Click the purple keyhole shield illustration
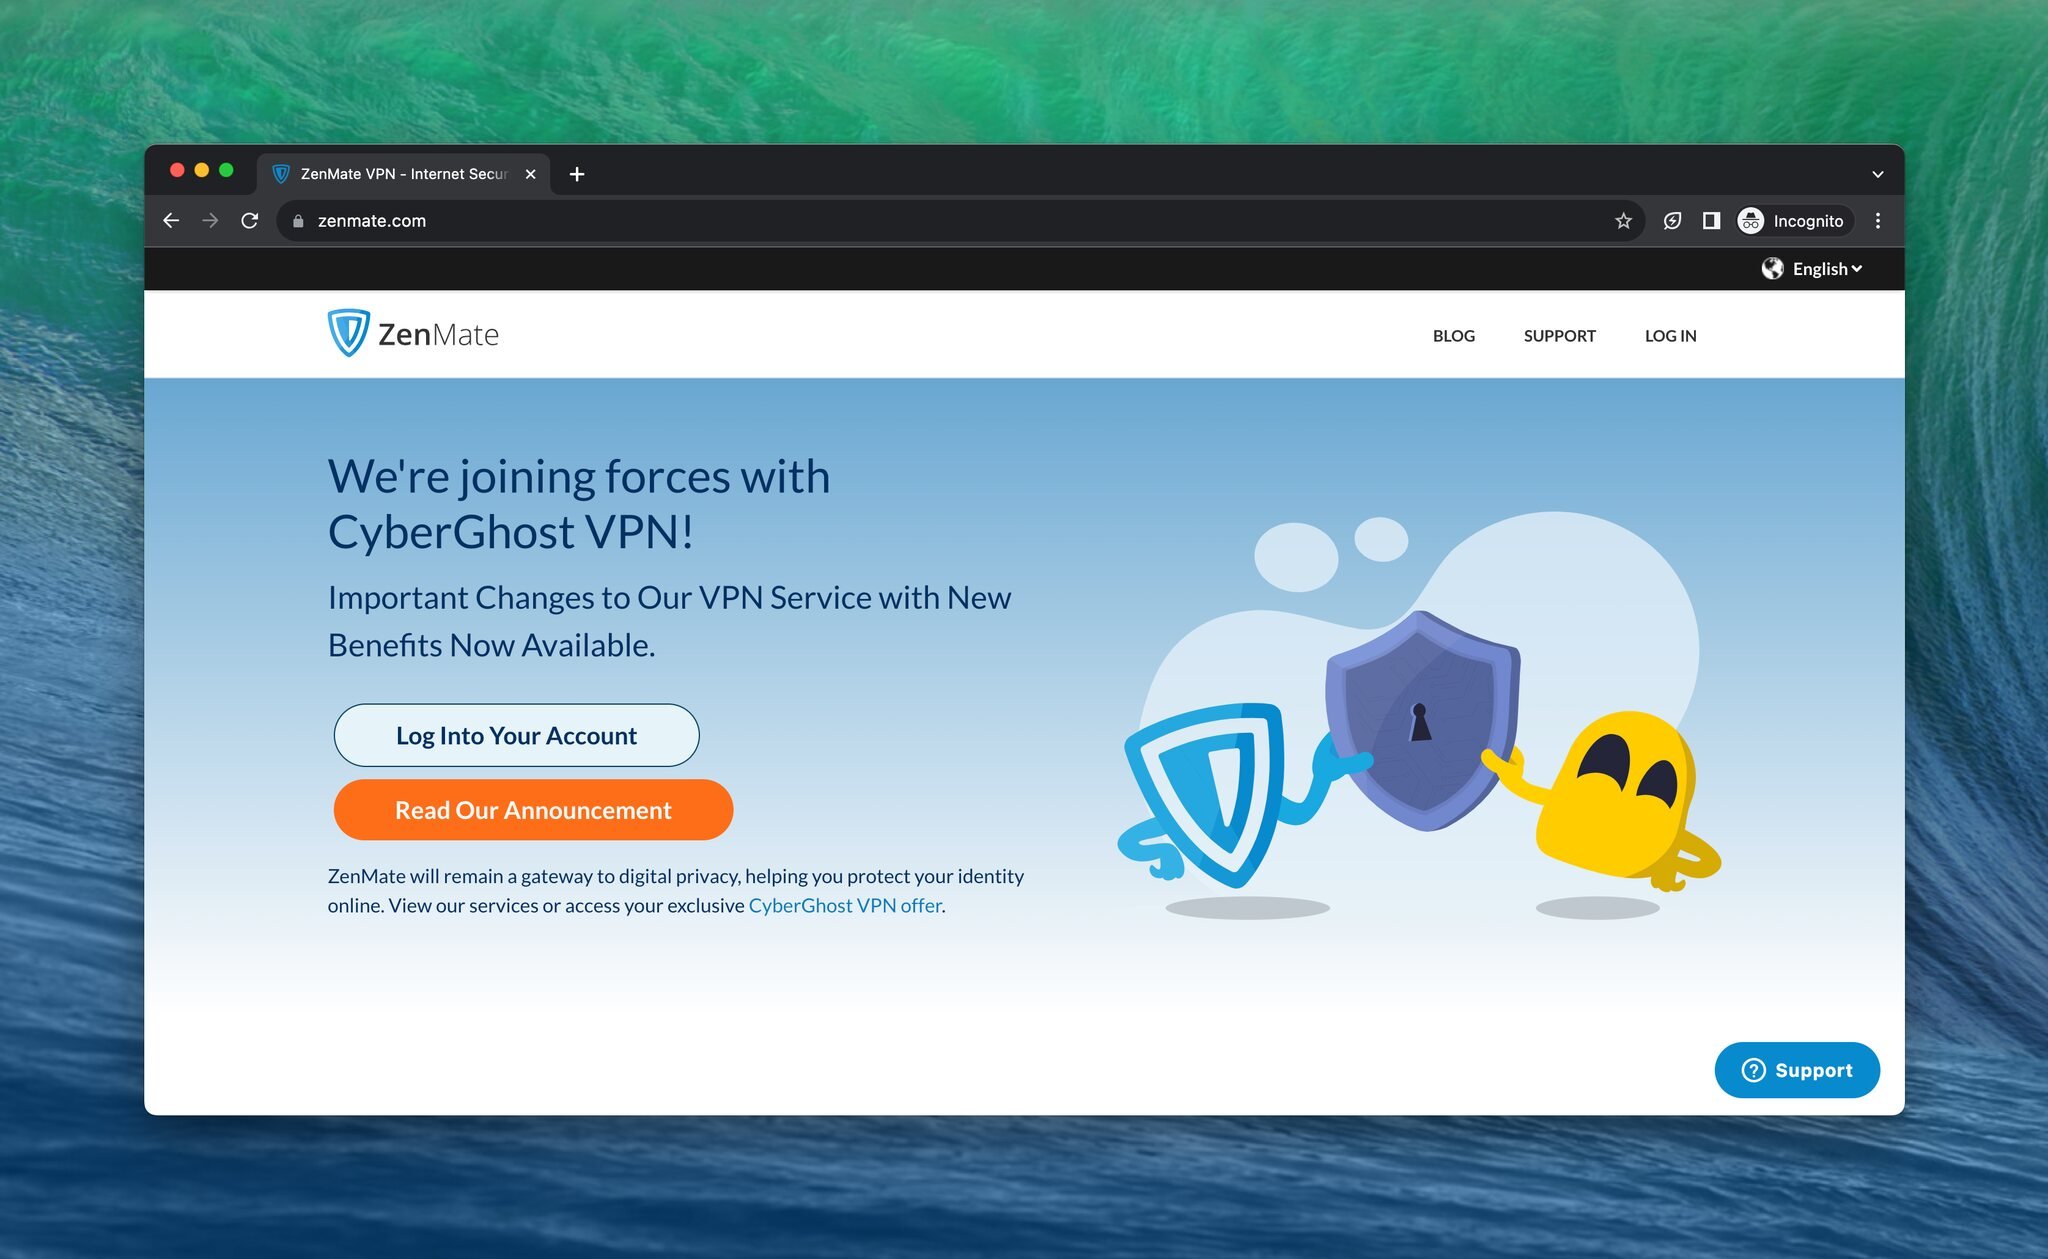Image resolution: width=2048 pixels, height=1259 pixels. pos(1422,720)
